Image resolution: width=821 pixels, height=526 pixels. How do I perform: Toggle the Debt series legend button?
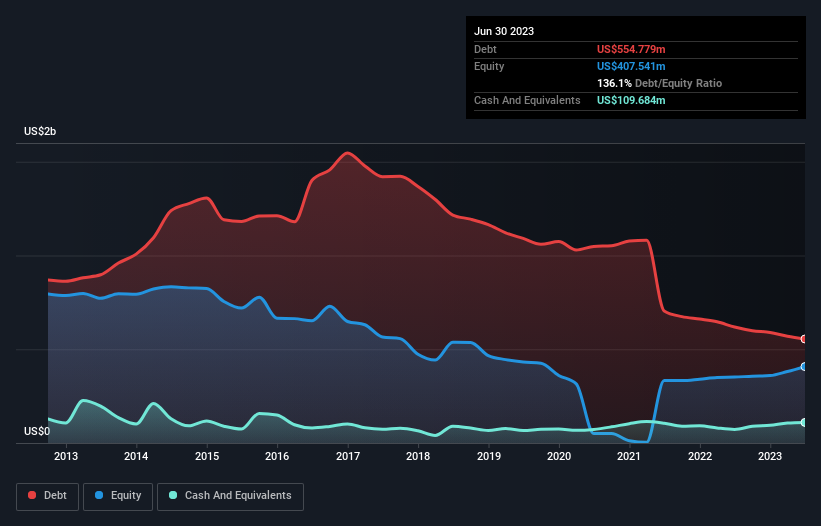click(x=48, y=496)
